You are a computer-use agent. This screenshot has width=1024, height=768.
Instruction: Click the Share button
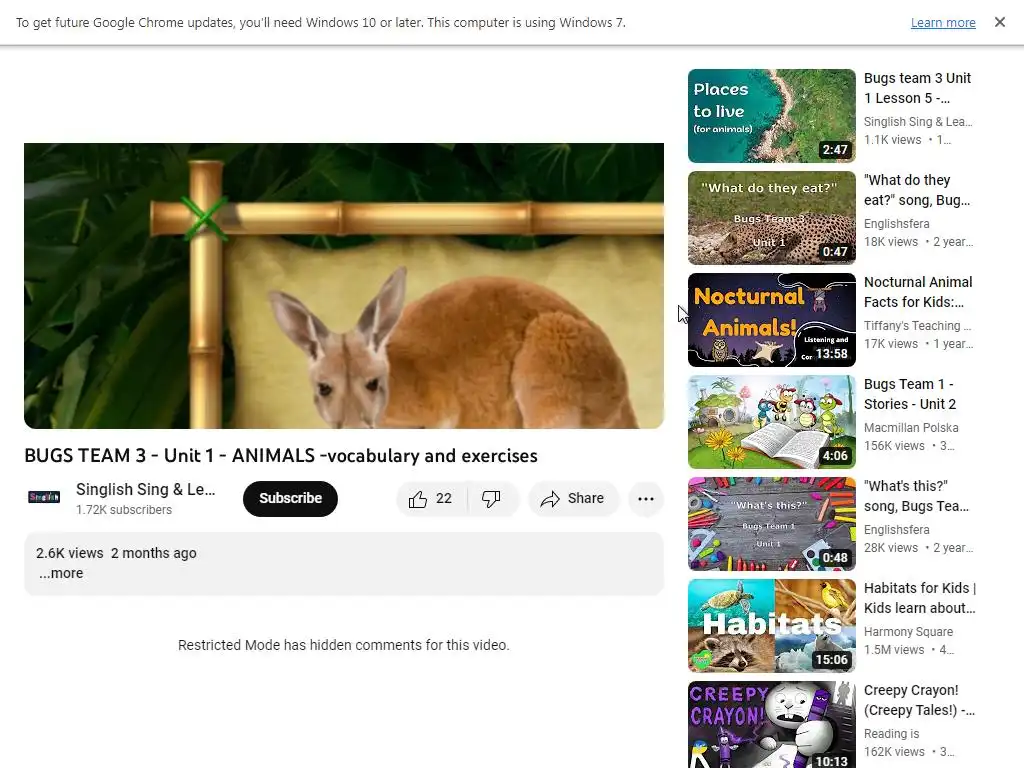pos(573,499)
